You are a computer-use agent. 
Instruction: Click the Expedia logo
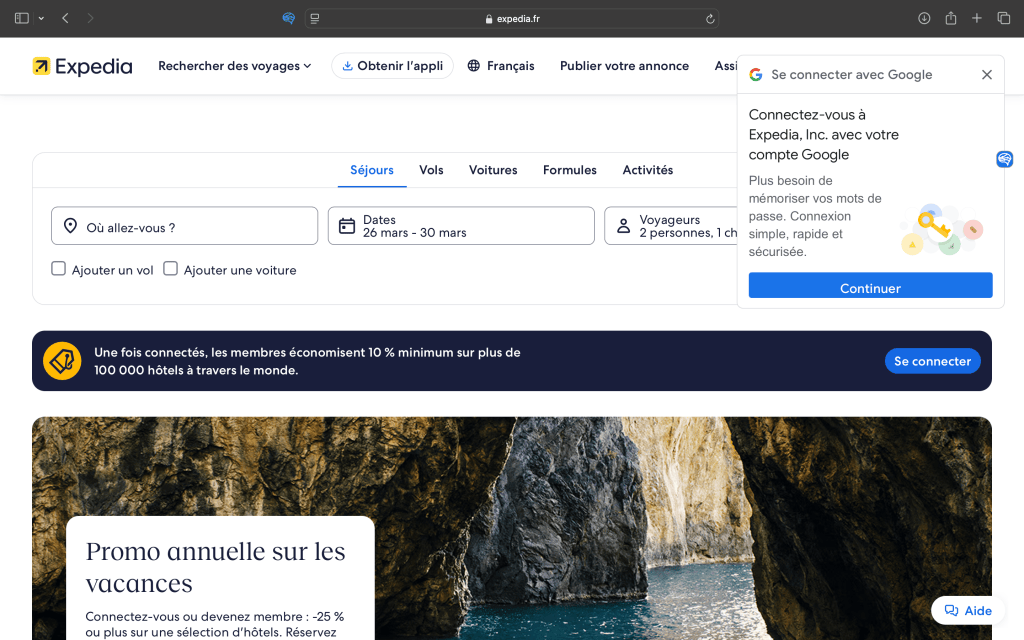point(82,66)
